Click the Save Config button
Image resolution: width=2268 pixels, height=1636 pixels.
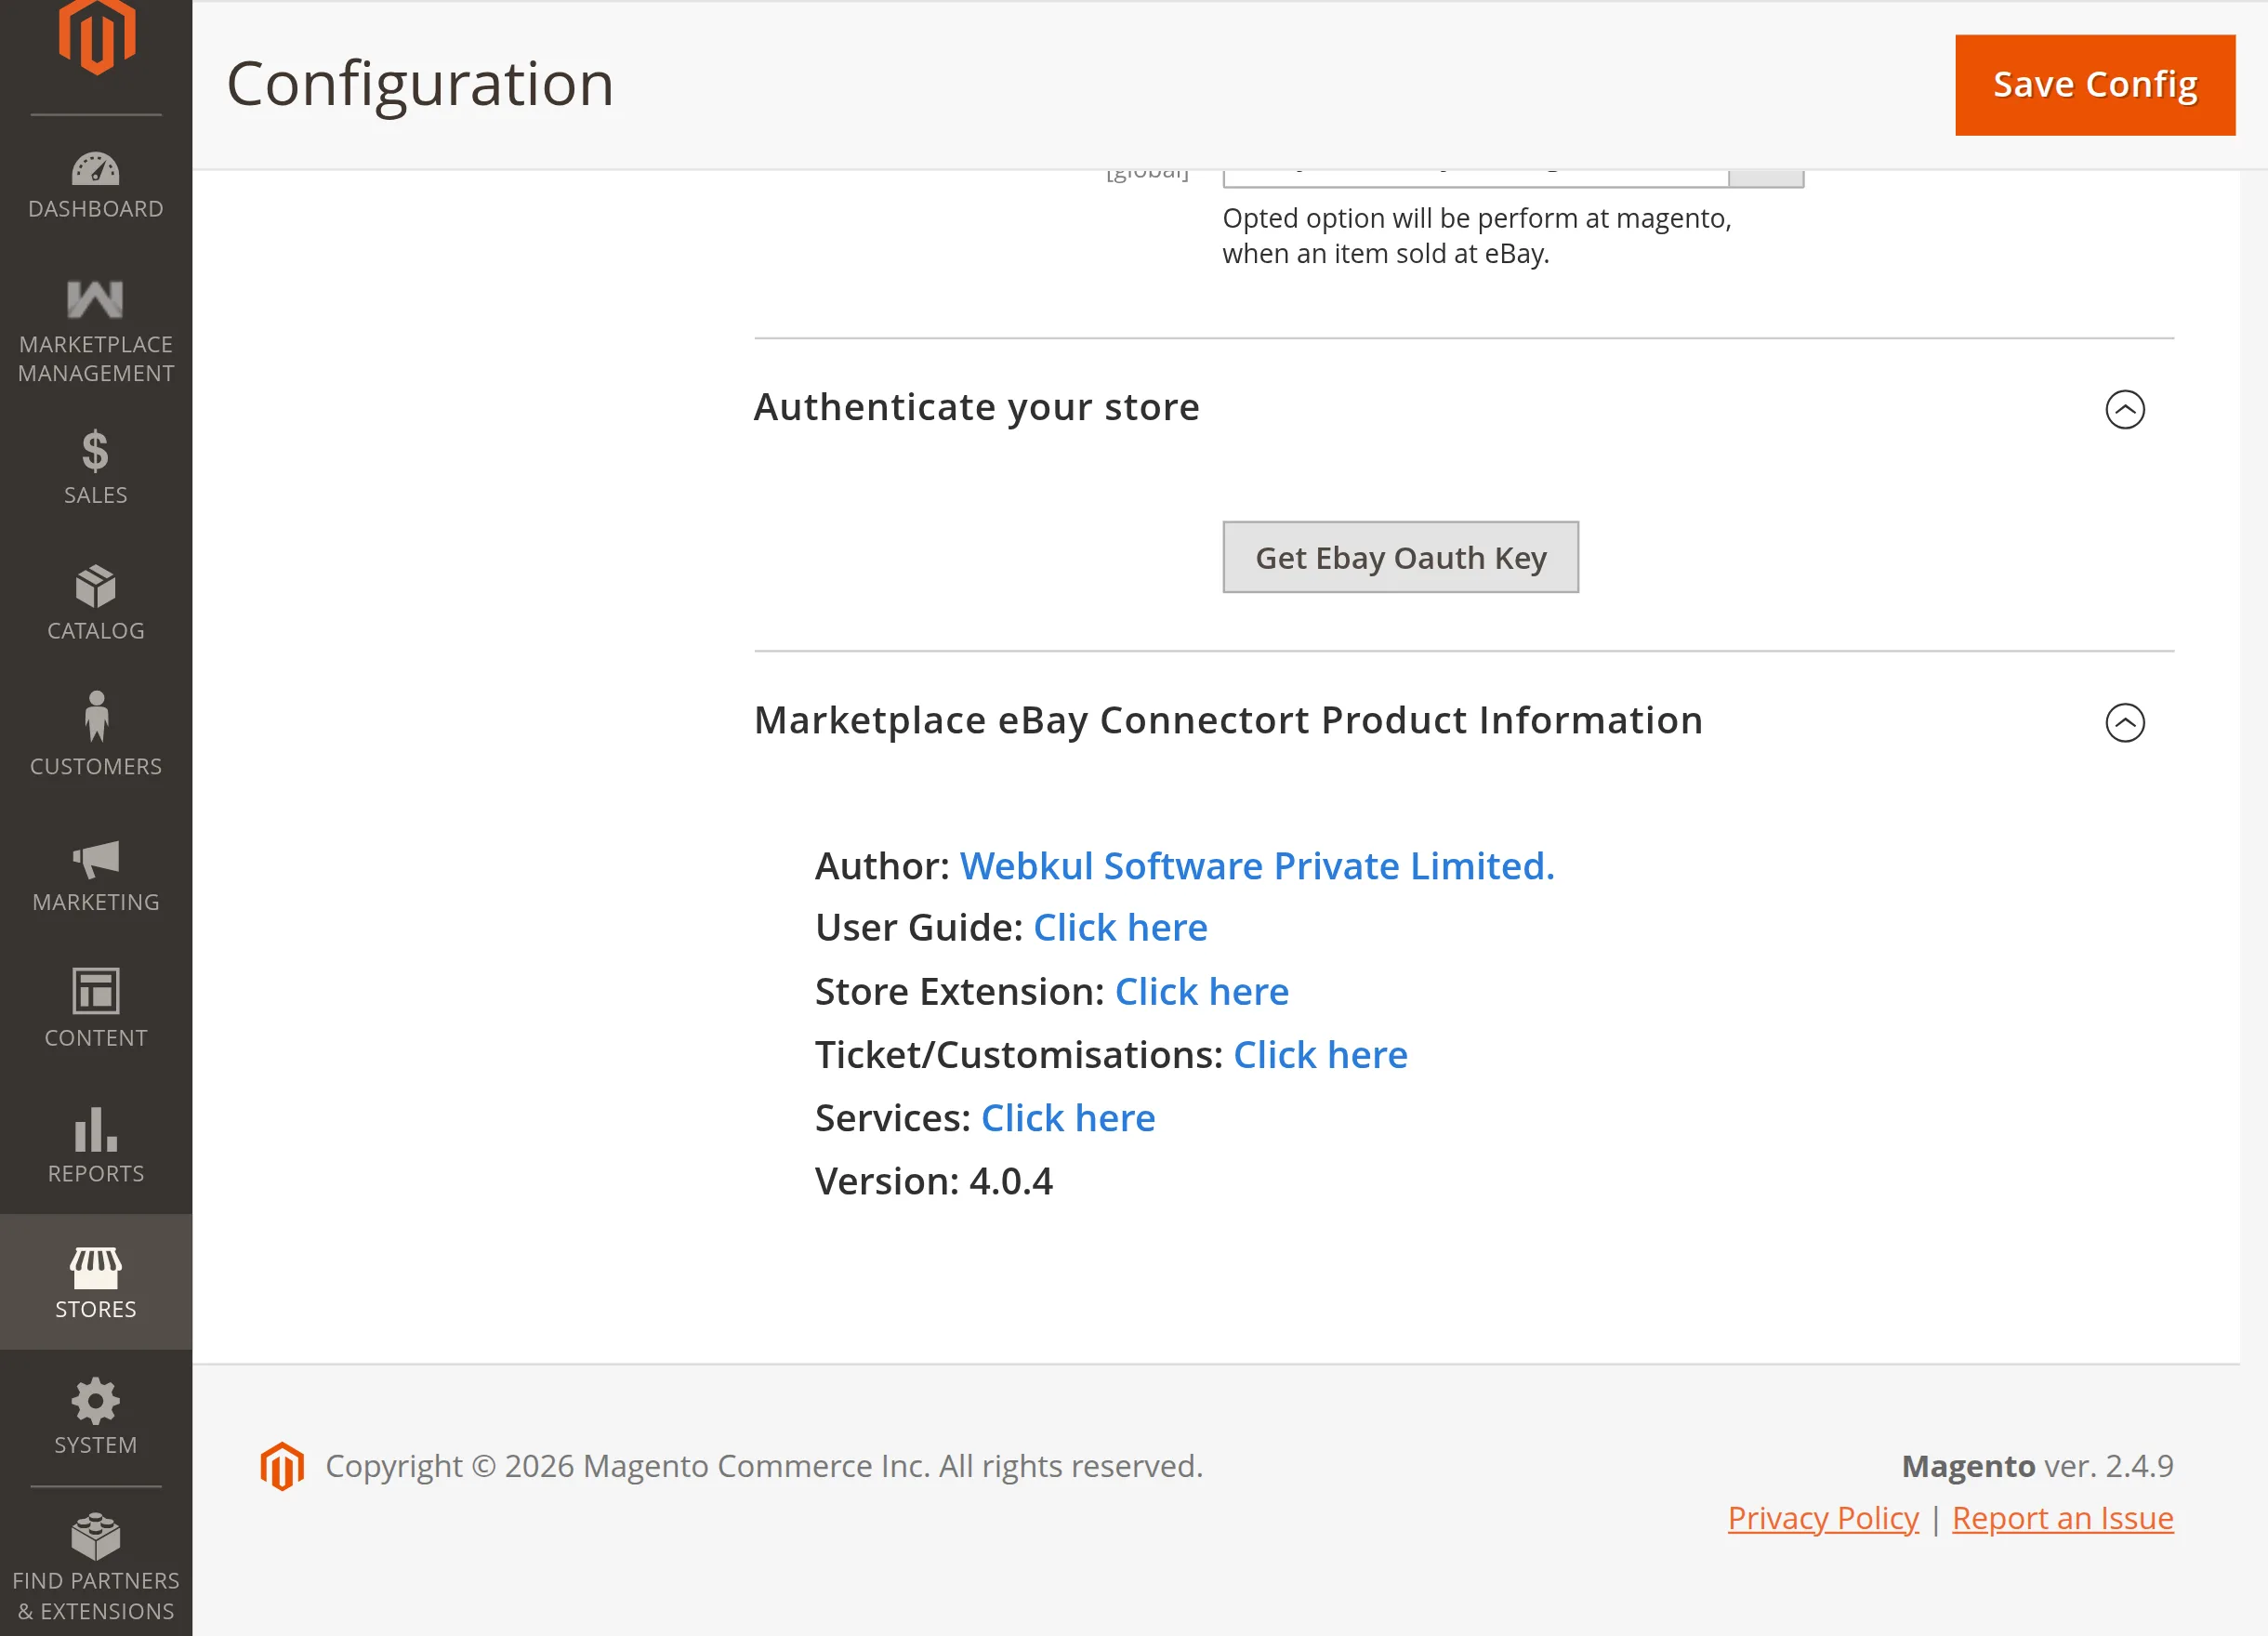point(2095,85)
